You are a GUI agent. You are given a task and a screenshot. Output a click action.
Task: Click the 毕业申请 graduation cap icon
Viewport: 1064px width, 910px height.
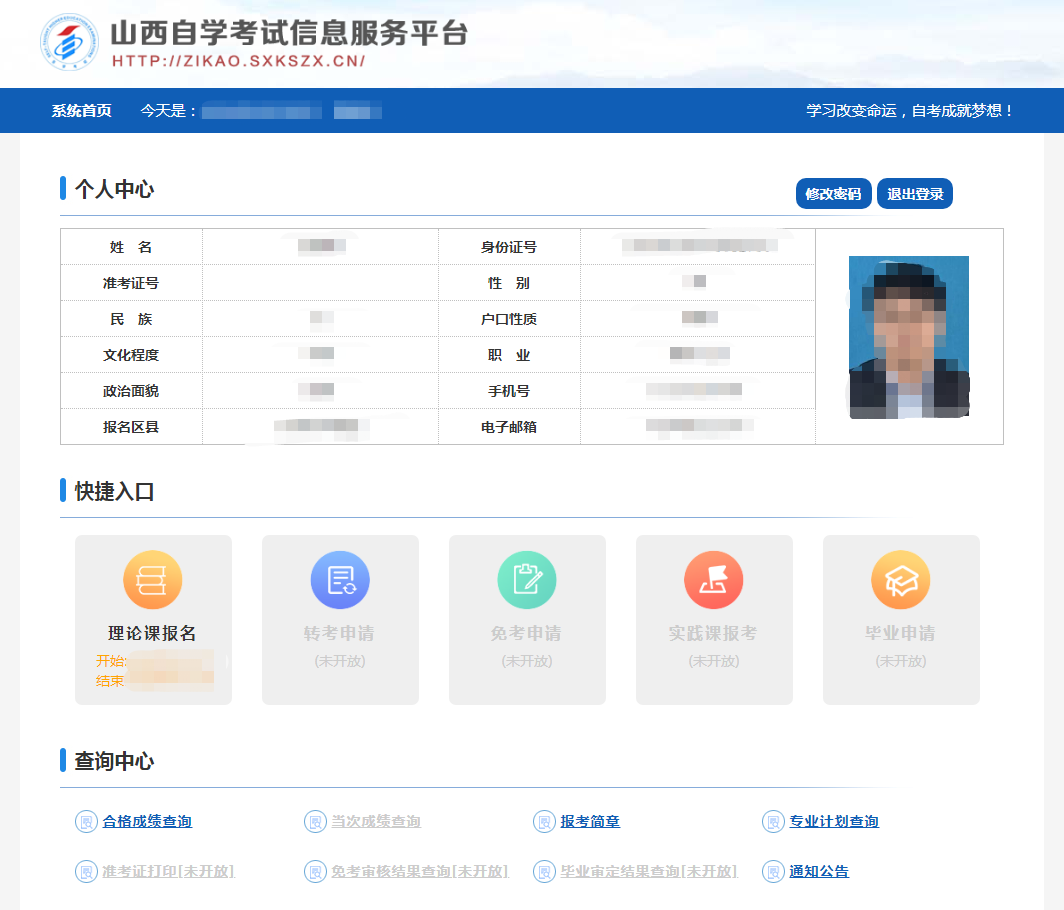[901, 580]
